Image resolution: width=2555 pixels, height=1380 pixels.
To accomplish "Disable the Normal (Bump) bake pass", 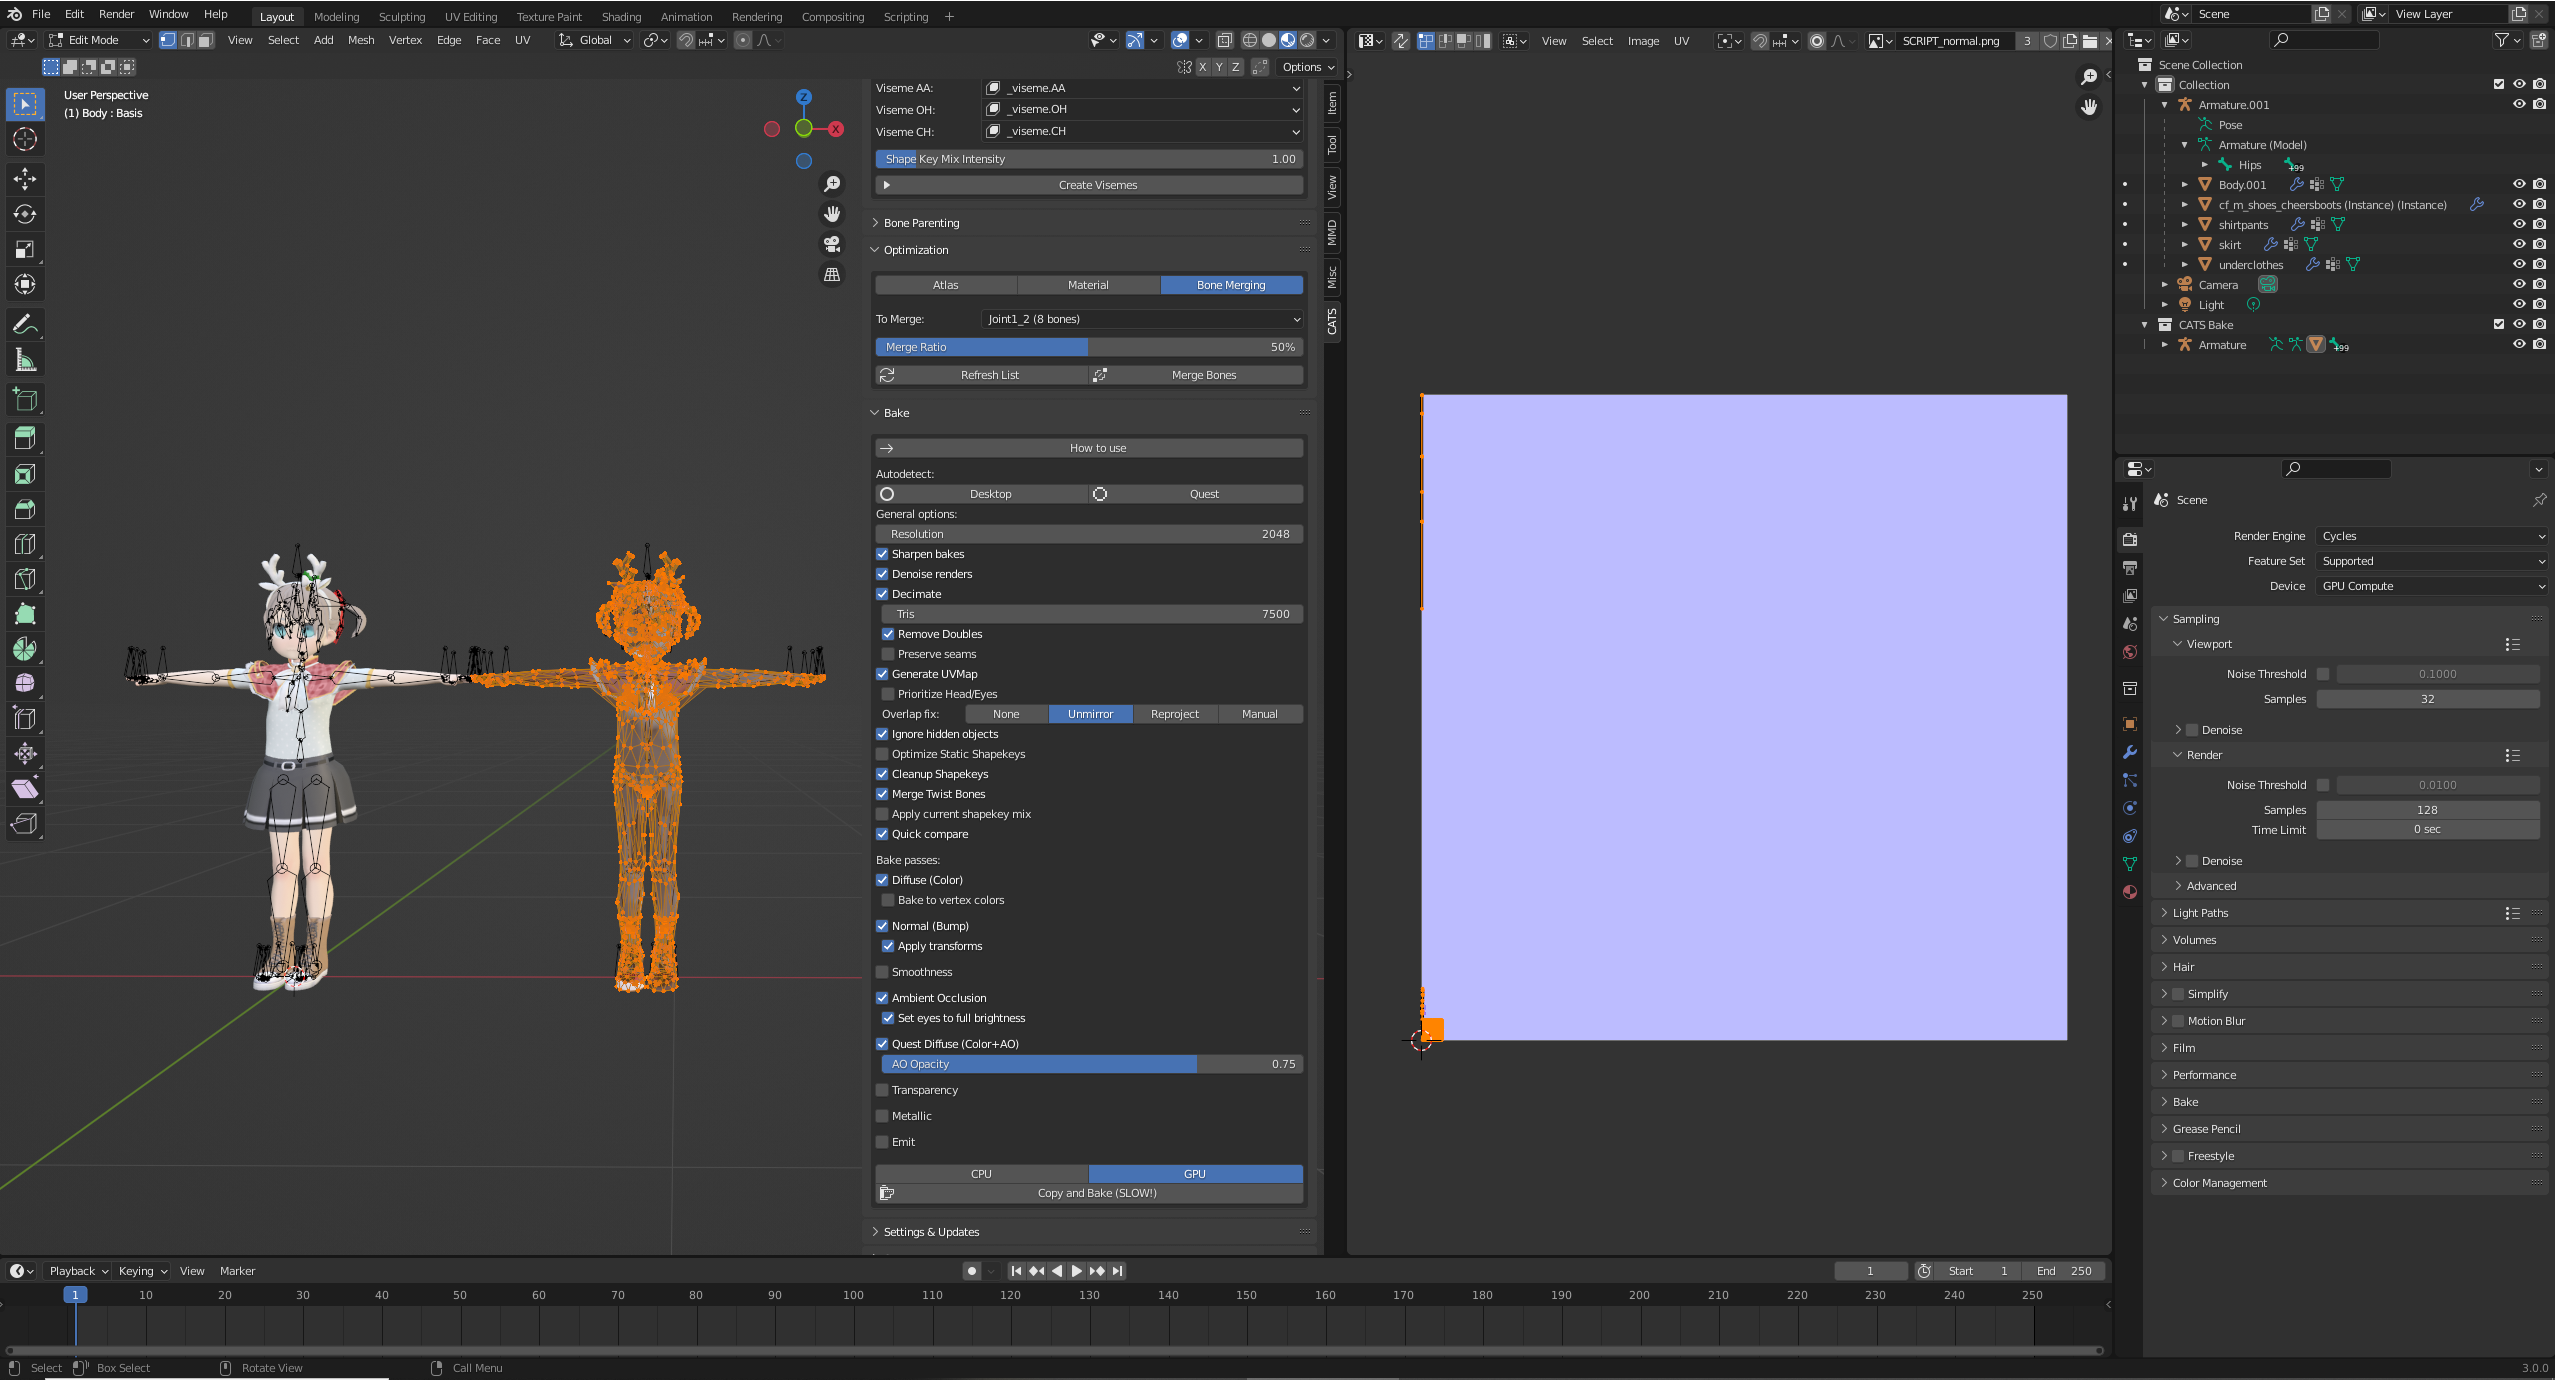I will (882, 925).
